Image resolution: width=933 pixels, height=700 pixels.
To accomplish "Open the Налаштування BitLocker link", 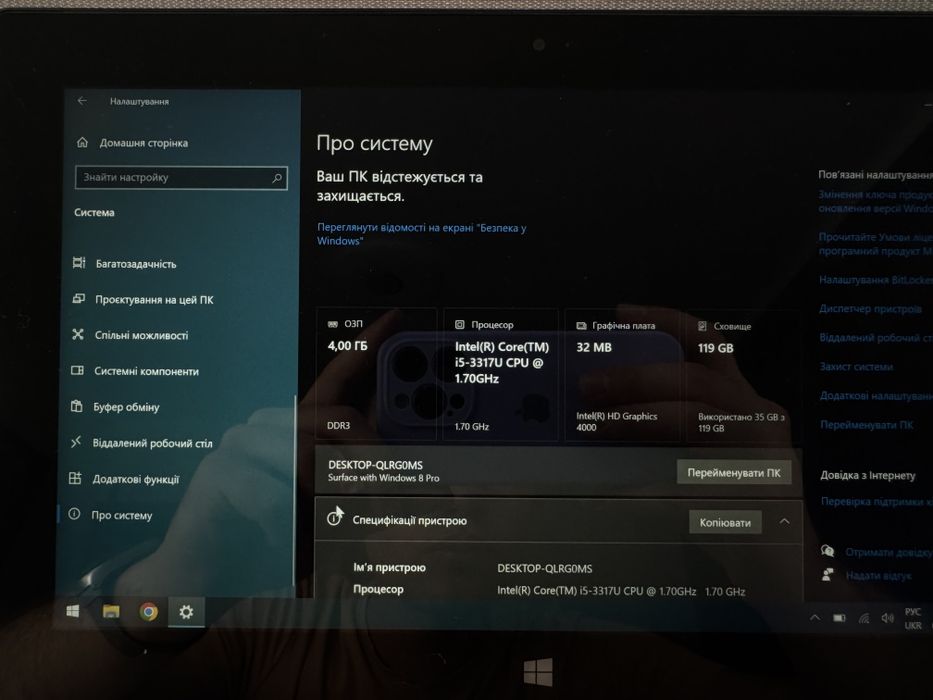I will point(875,279).
